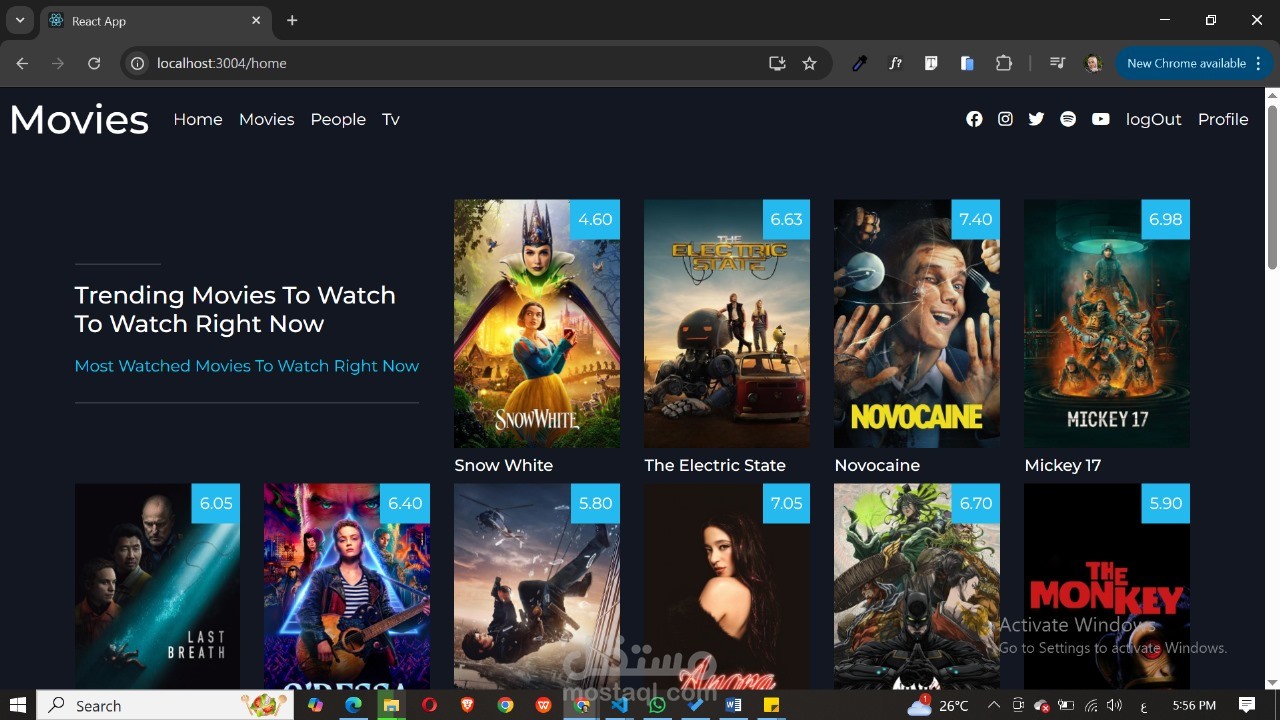Open Chrome's three-dot menu
The width and height of the screenshot is (1280, 720).
1259,63
